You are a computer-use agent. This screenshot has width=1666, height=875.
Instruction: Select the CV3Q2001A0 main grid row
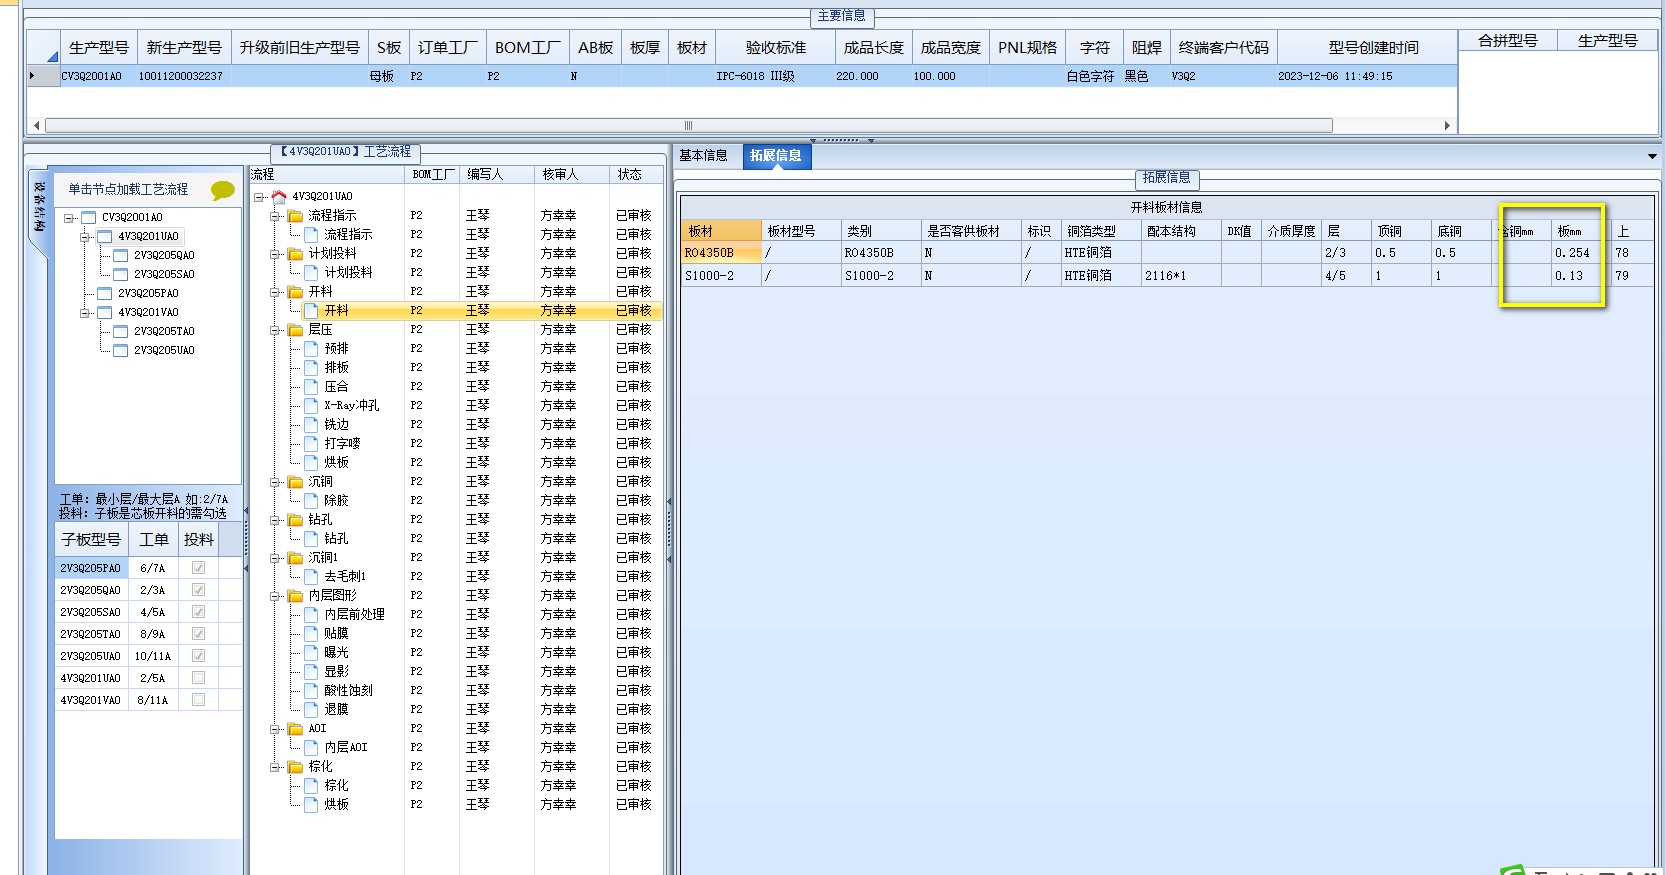[741, 76]
